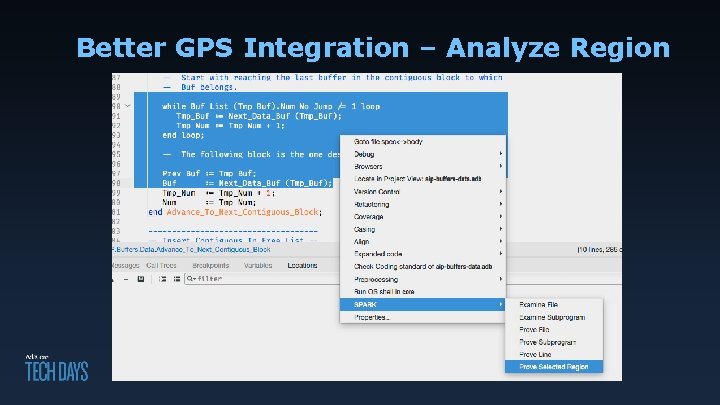Screen dimensions: 720x405
Task: Click the 'Prev_Buf := Tmp_Buf;' code line
Action: [x=209, y=174]
